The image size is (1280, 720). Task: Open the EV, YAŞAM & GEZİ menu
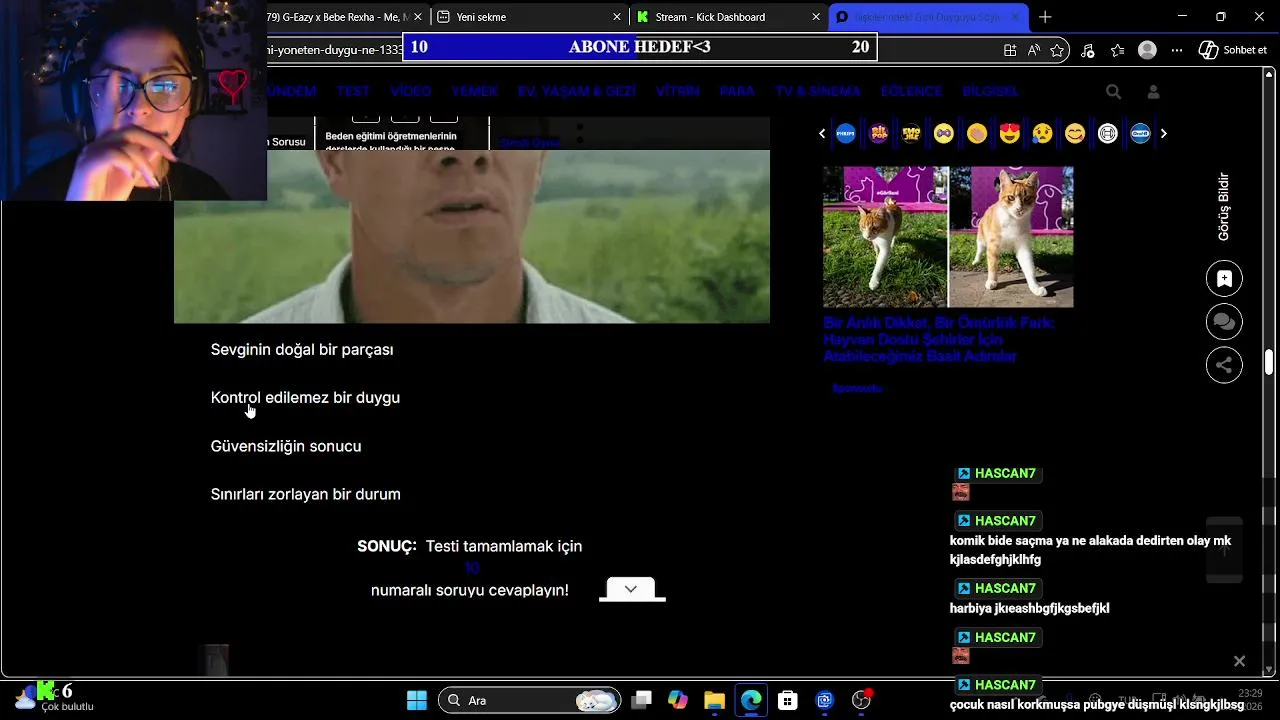pos(577,91)
